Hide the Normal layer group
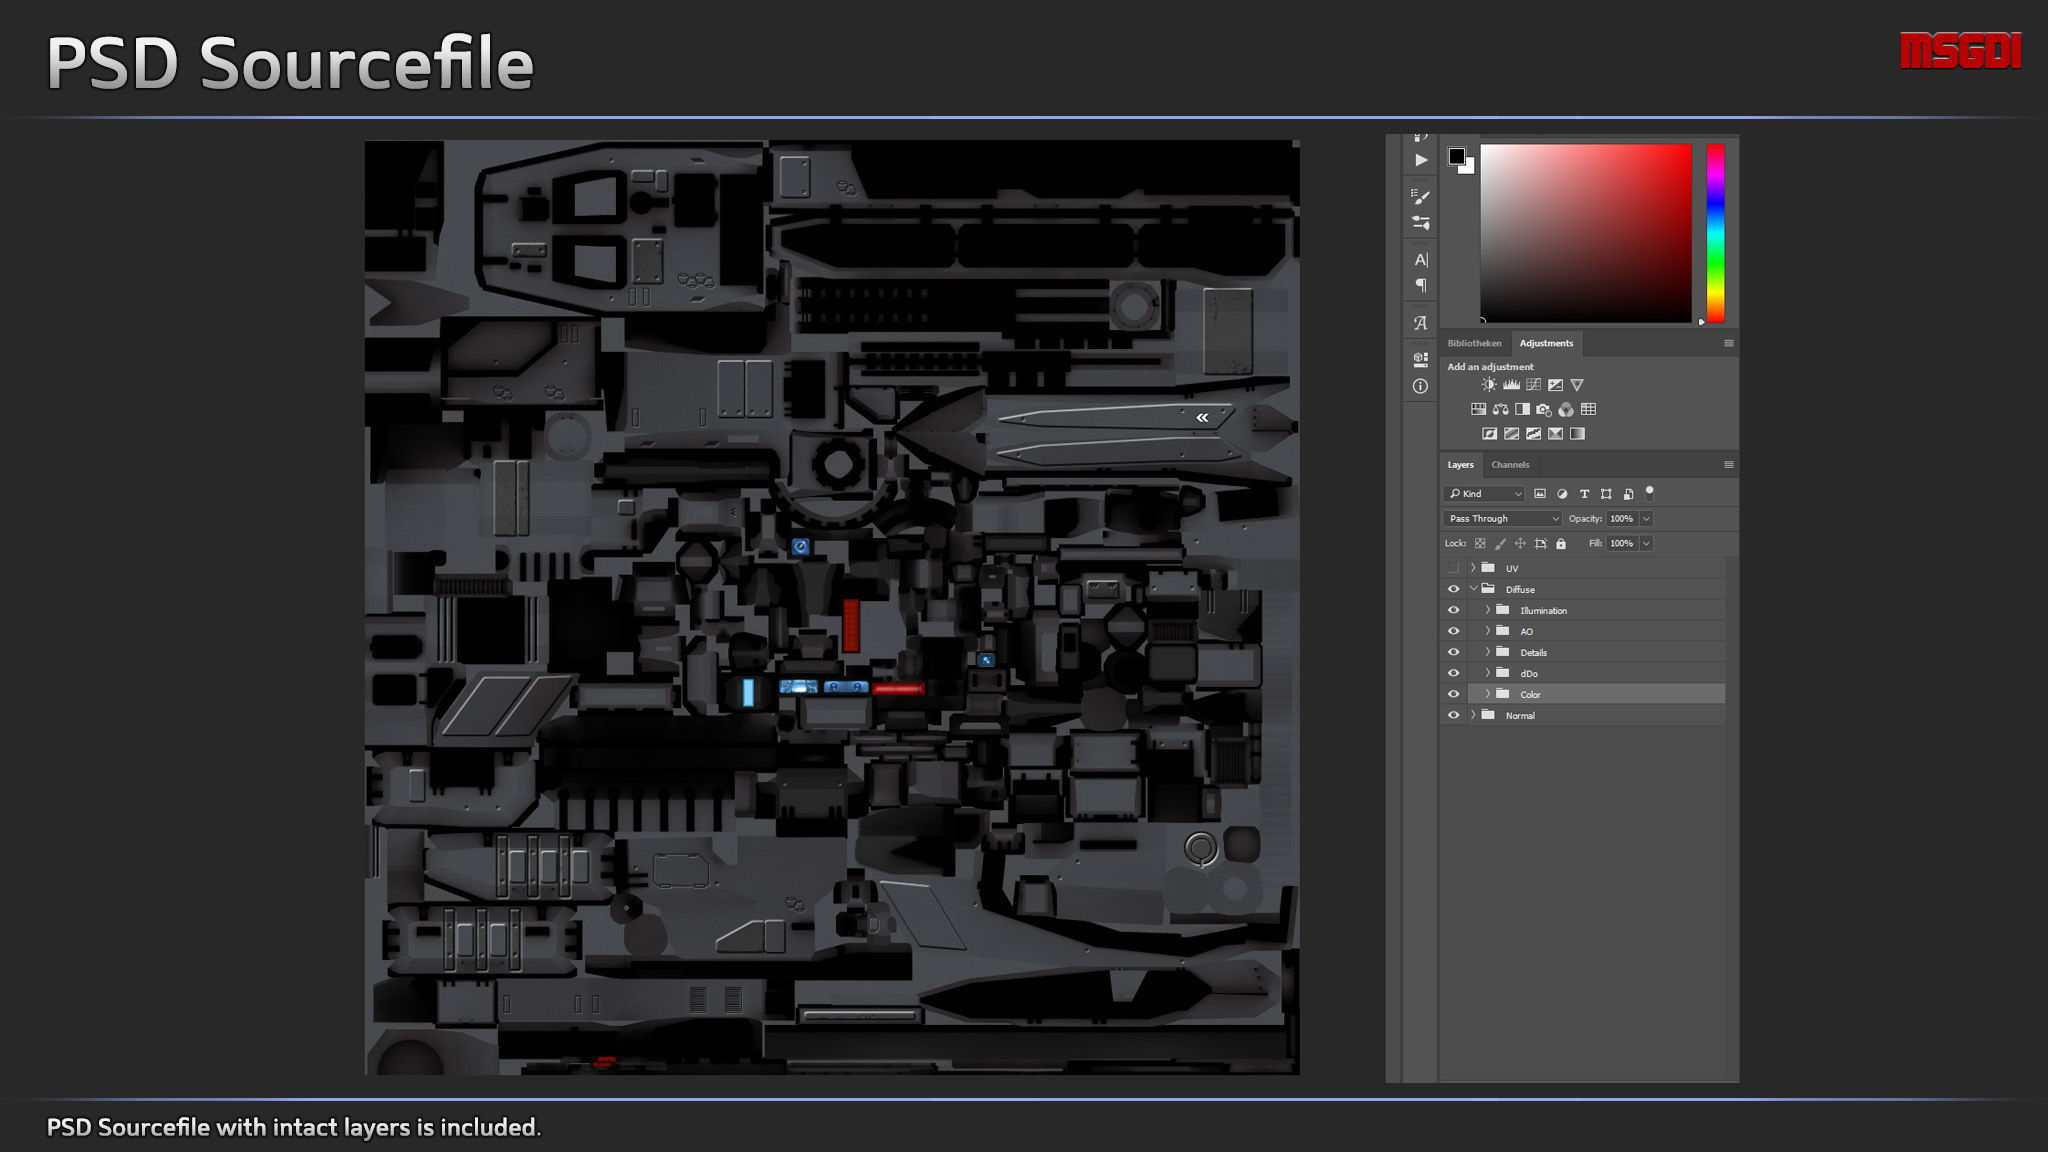 [1453, 715]
